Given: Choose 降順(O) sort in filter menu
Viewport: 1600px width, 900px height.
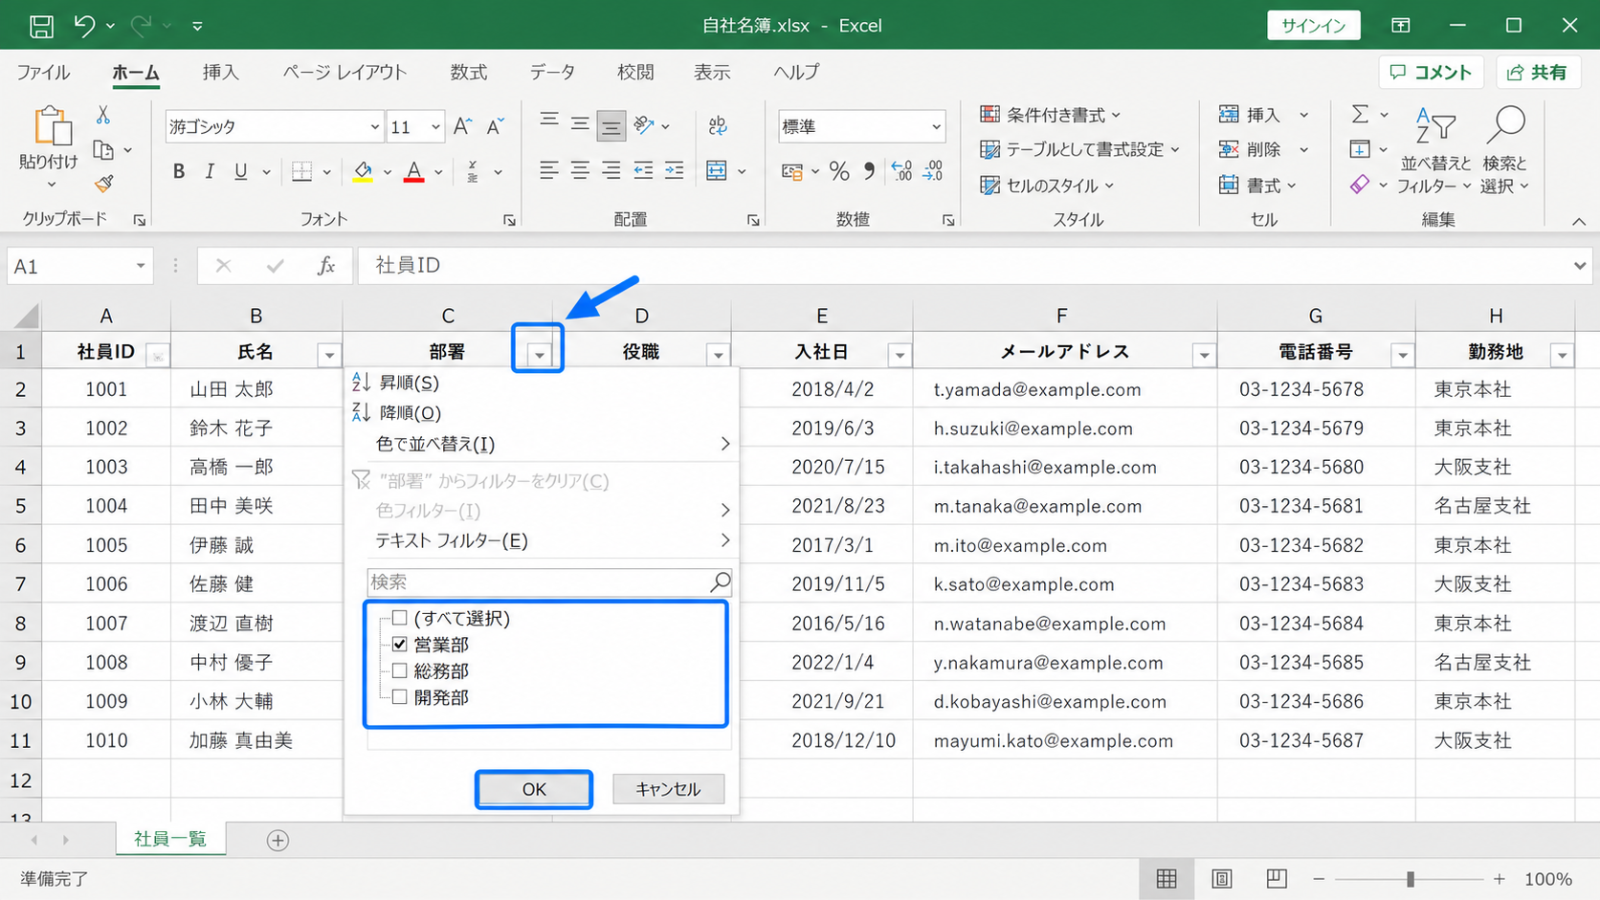Looking at the screenshot, I should point(542,412).
